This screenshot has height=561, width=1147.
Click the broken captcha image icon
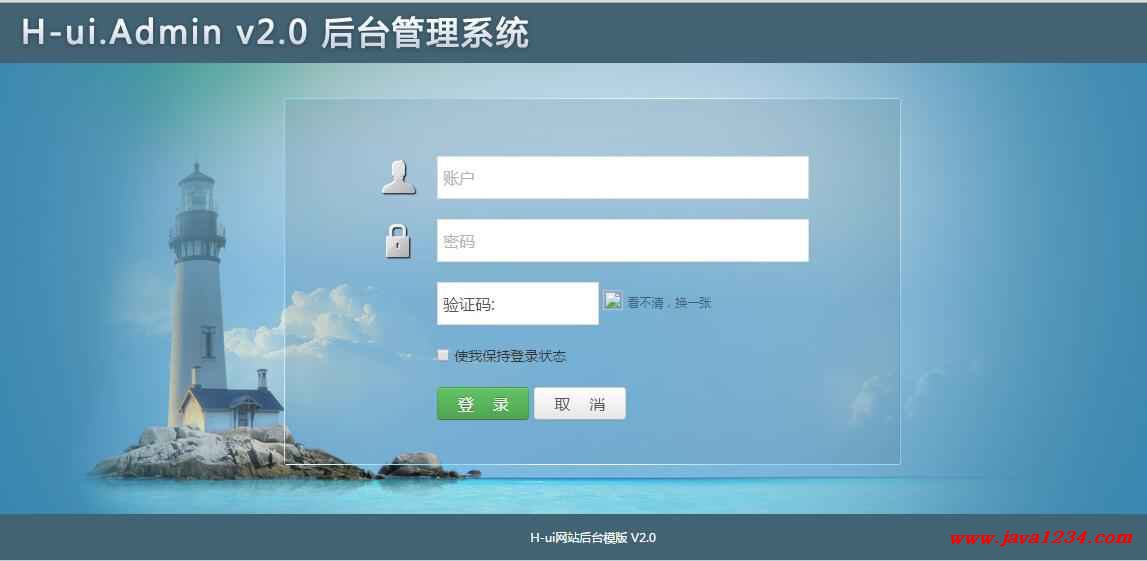612,300
